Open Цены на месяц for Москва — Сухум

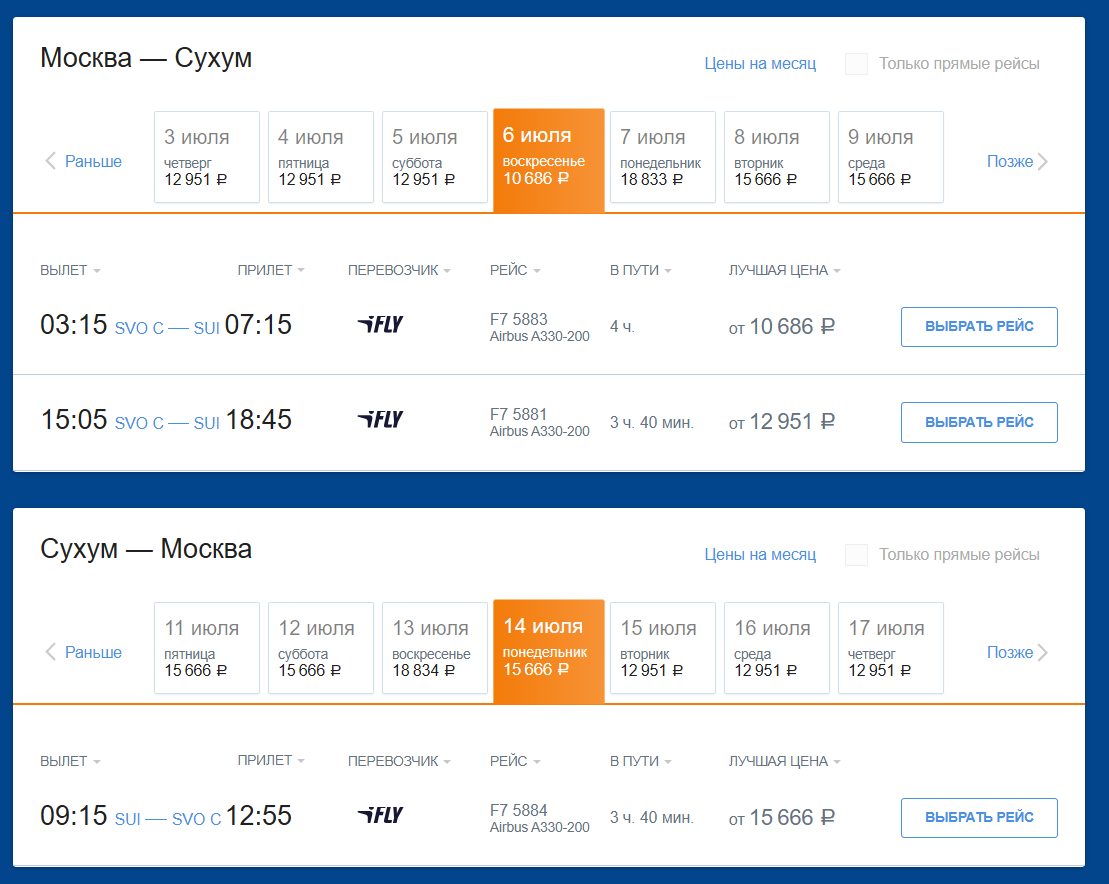760,64
